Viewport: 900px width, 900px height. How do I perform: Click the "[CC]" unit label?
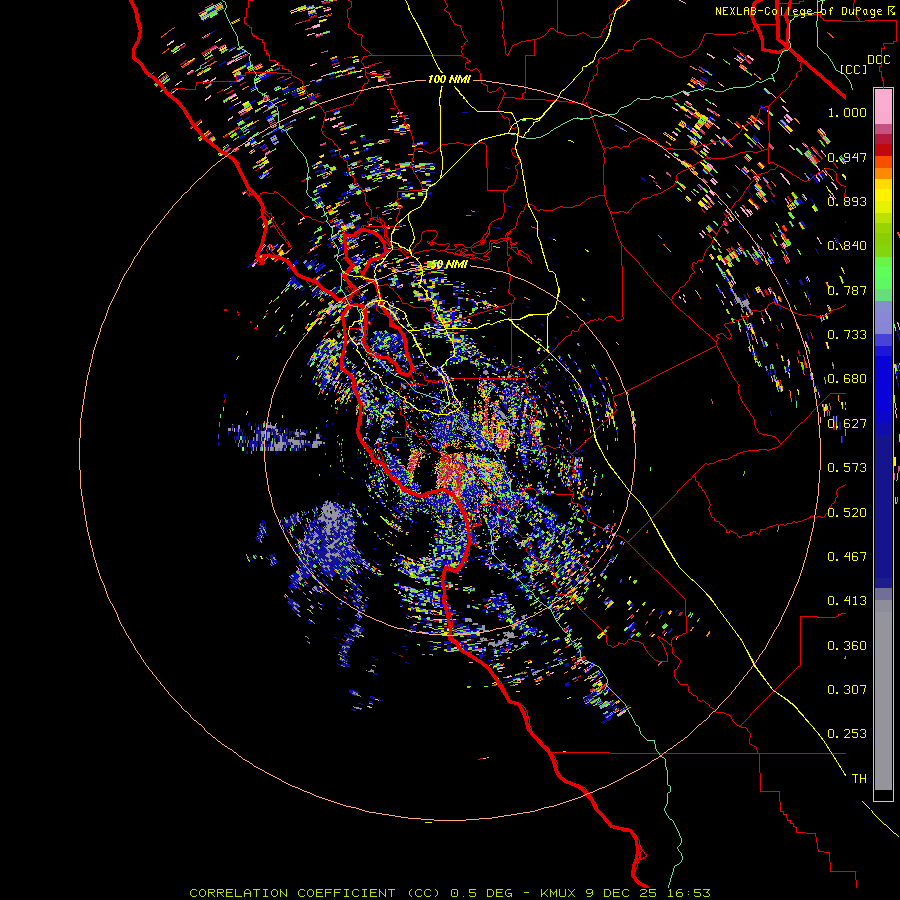point(854,69)
